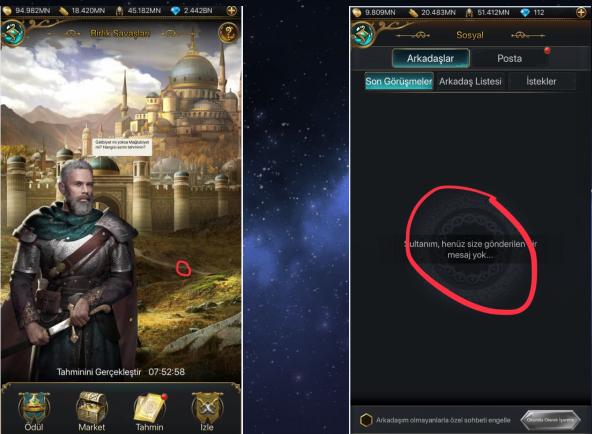The width and height of the screenshot is (592, 434).
Task: Open the Ödül rewards icon
Action: 34,411
